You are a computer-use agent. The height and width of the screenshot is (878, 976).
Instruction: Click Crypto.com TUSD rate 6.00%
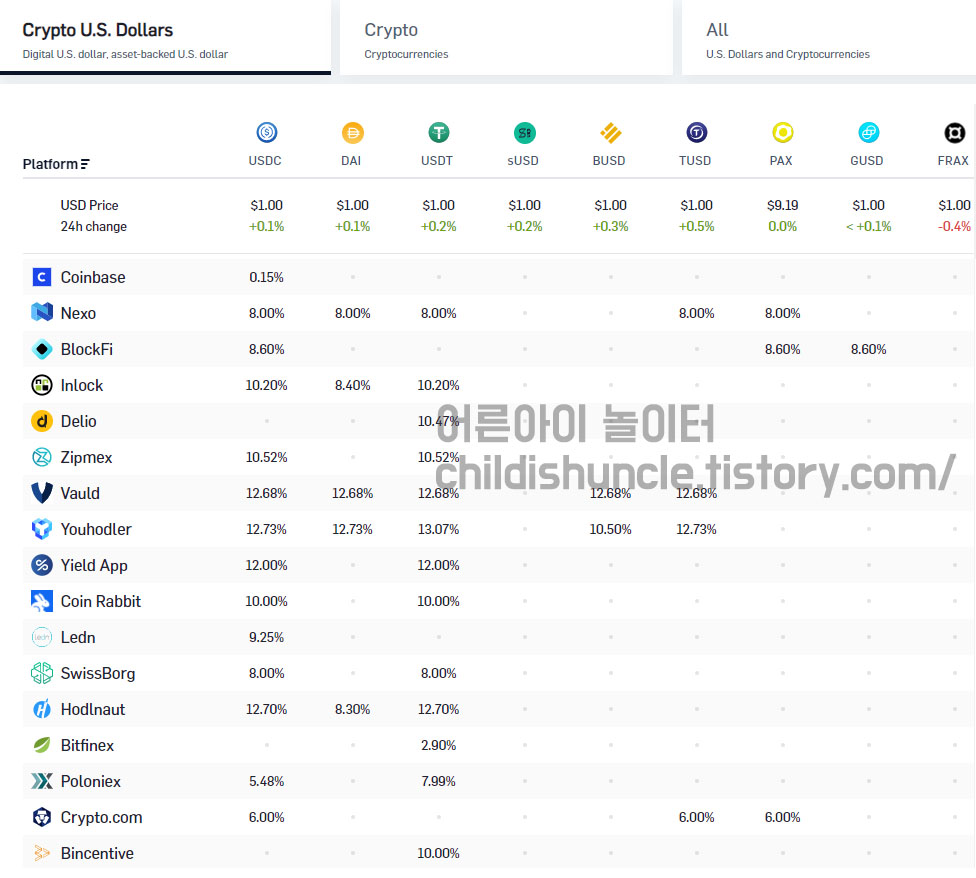point(697,817)
